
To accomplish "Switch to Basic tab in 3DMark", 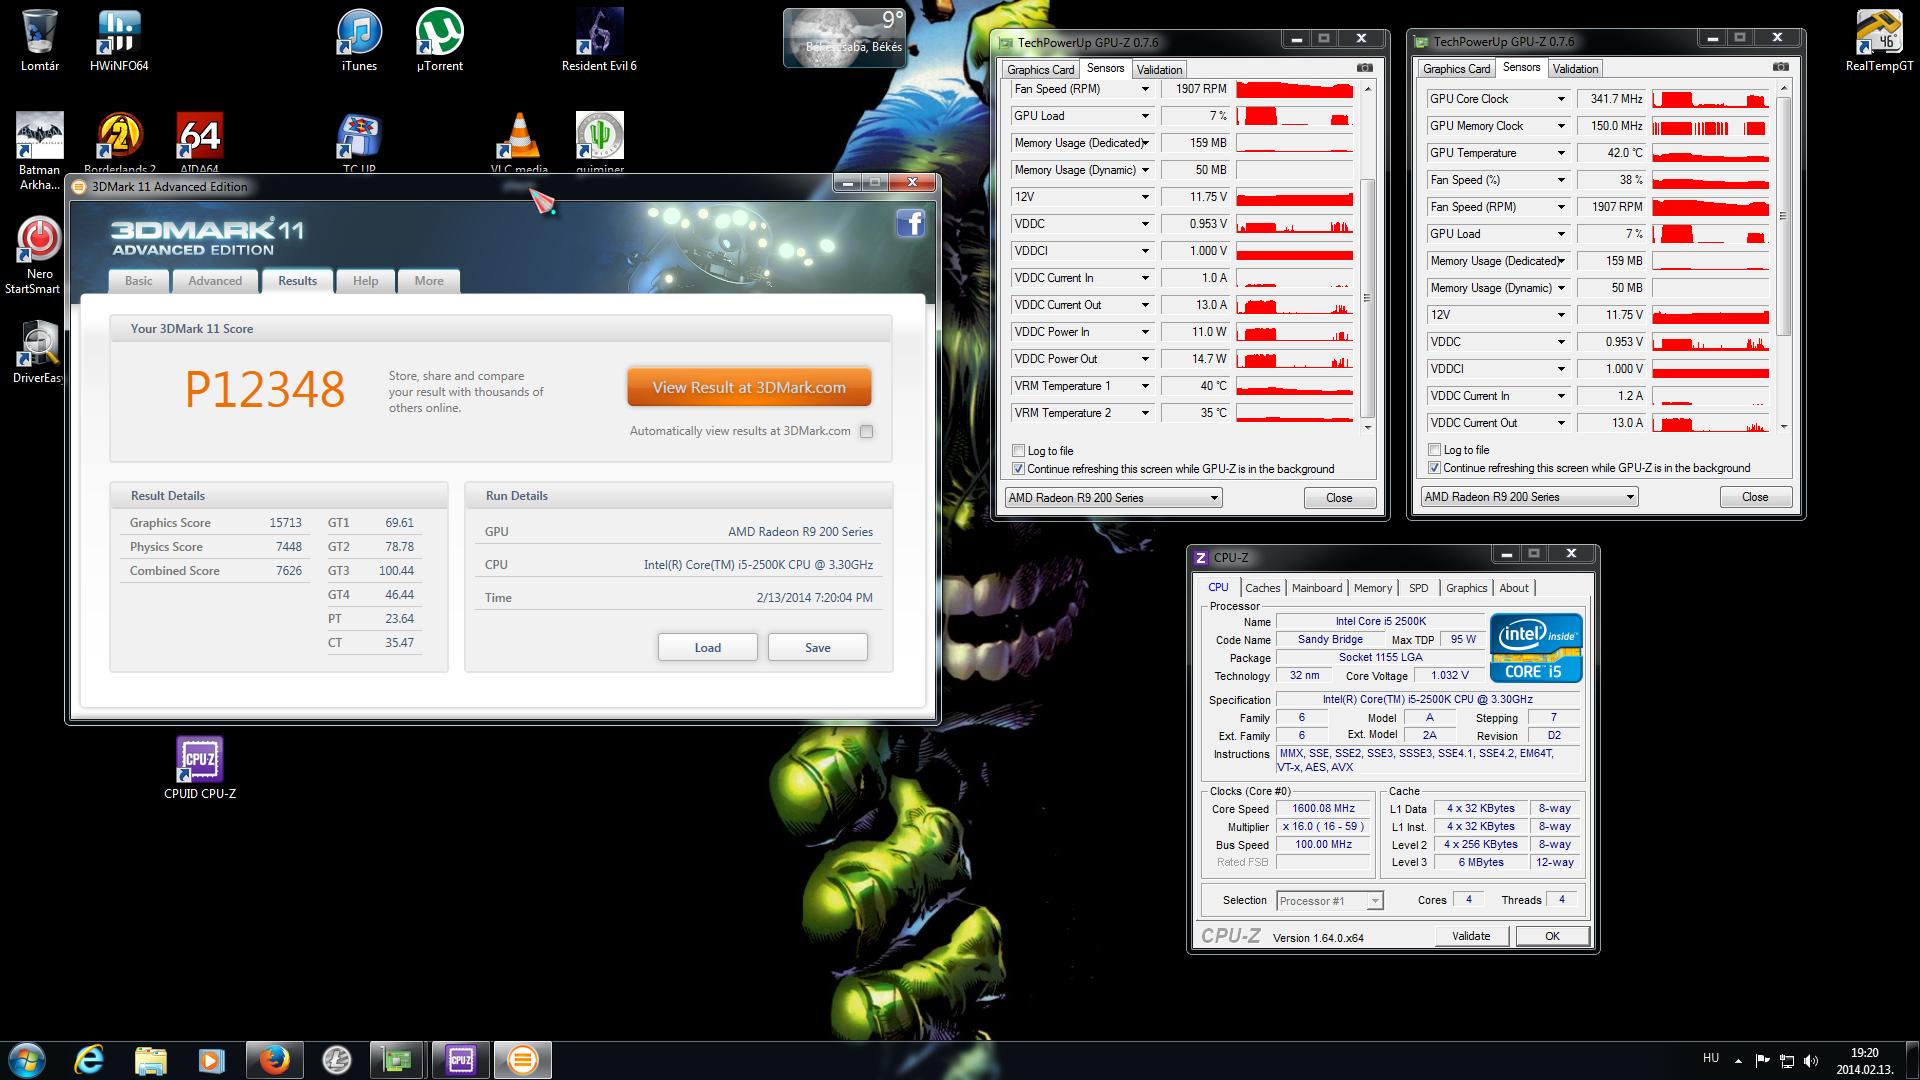I will pyautogui.click(x=139, y=281).
